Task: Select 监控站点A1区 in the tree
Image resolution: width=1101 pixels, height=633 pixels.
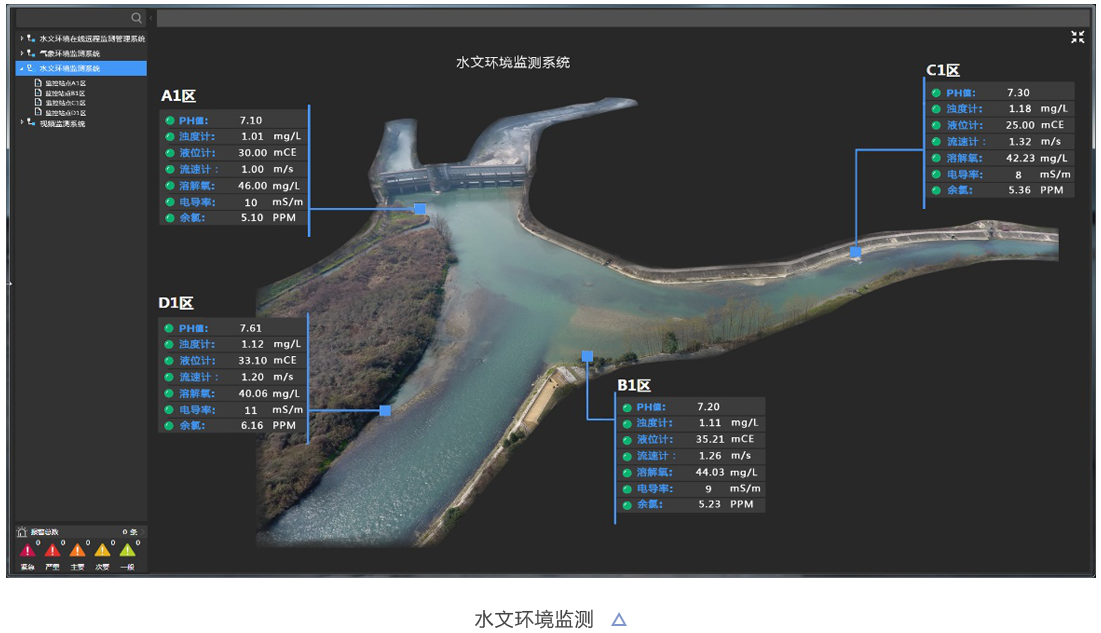Action: [x=66, y=83]
